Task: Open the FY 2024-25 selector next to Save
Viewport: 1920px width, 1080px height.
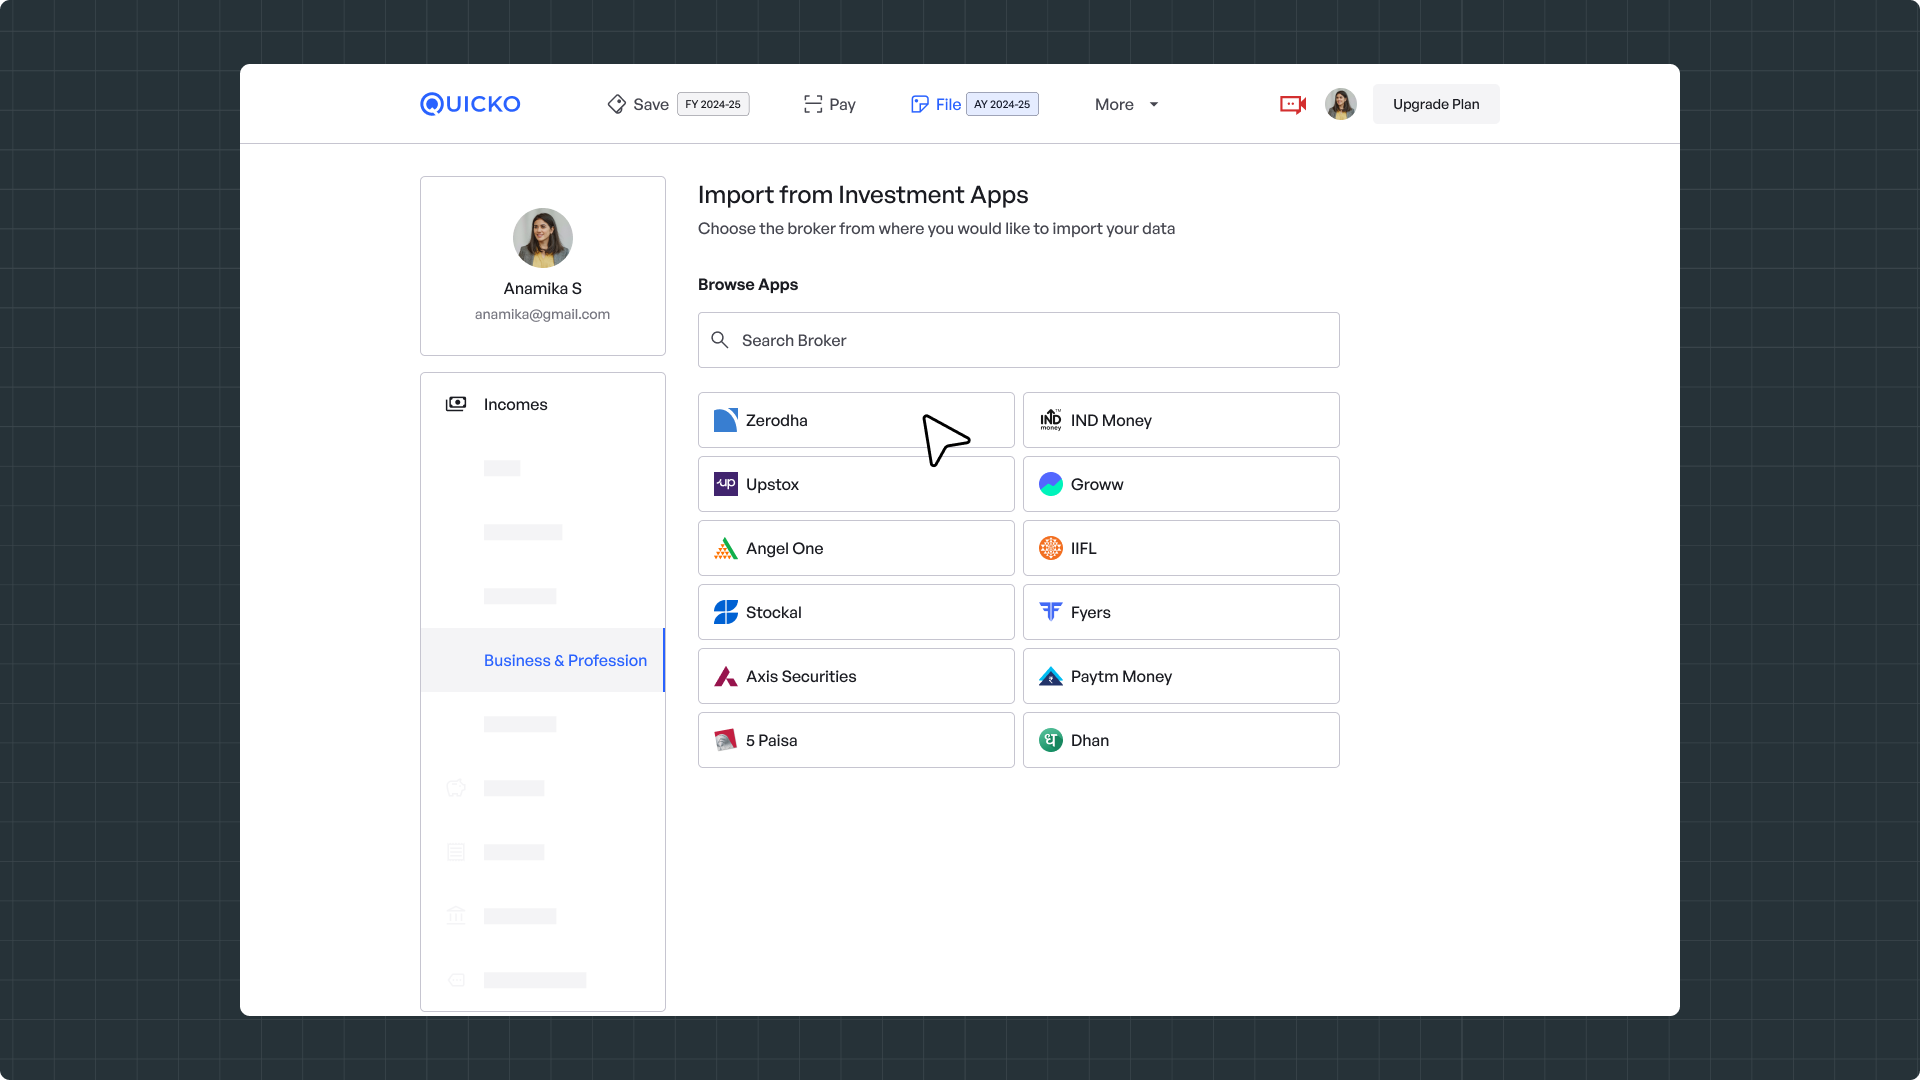Action: tap(712, 104)
